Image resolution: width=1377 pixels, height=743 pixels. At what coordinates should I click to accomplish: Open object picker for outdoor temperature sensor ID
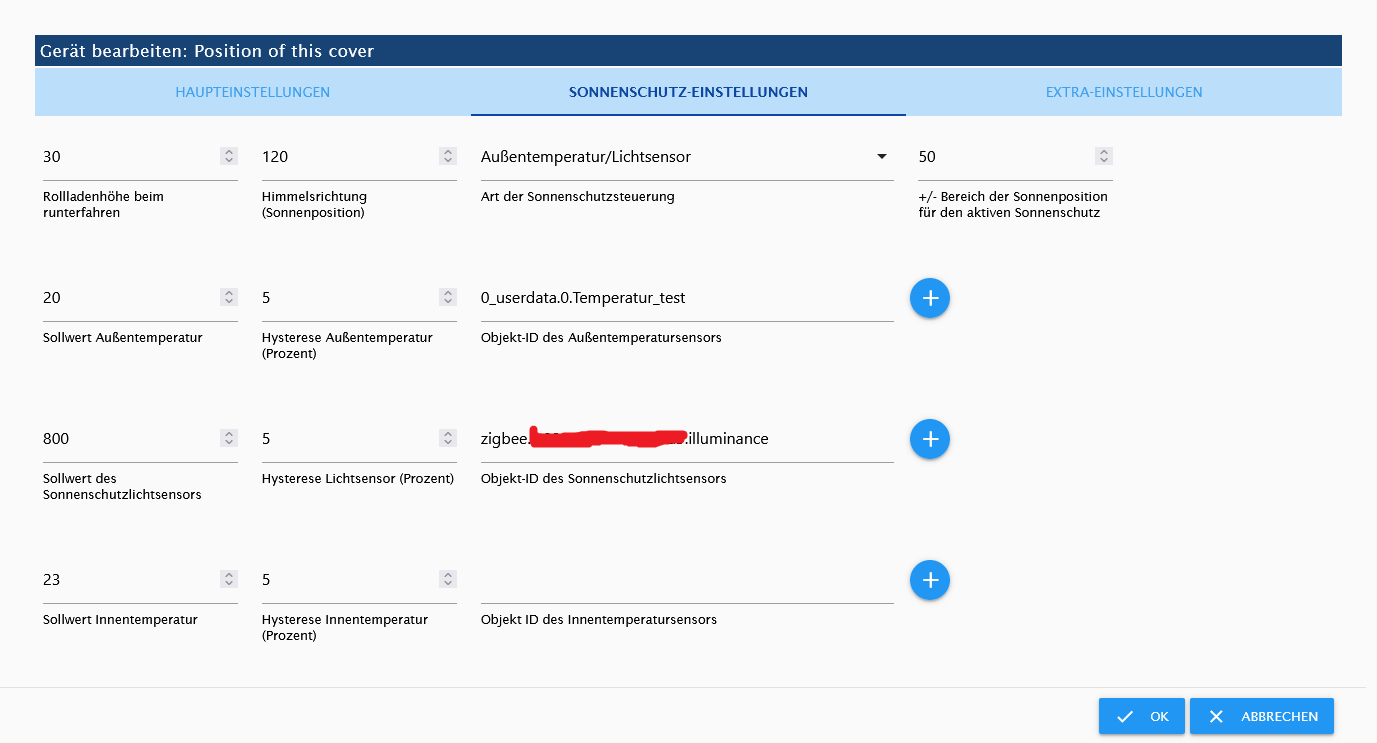(x=929, y=298)
